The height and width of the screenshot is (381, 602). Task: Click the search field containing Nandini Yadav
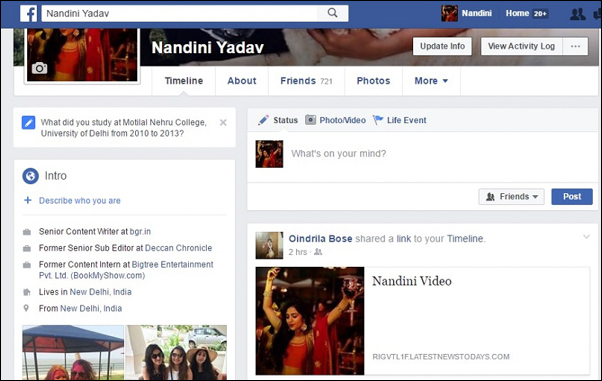click(x=180, y=13)
